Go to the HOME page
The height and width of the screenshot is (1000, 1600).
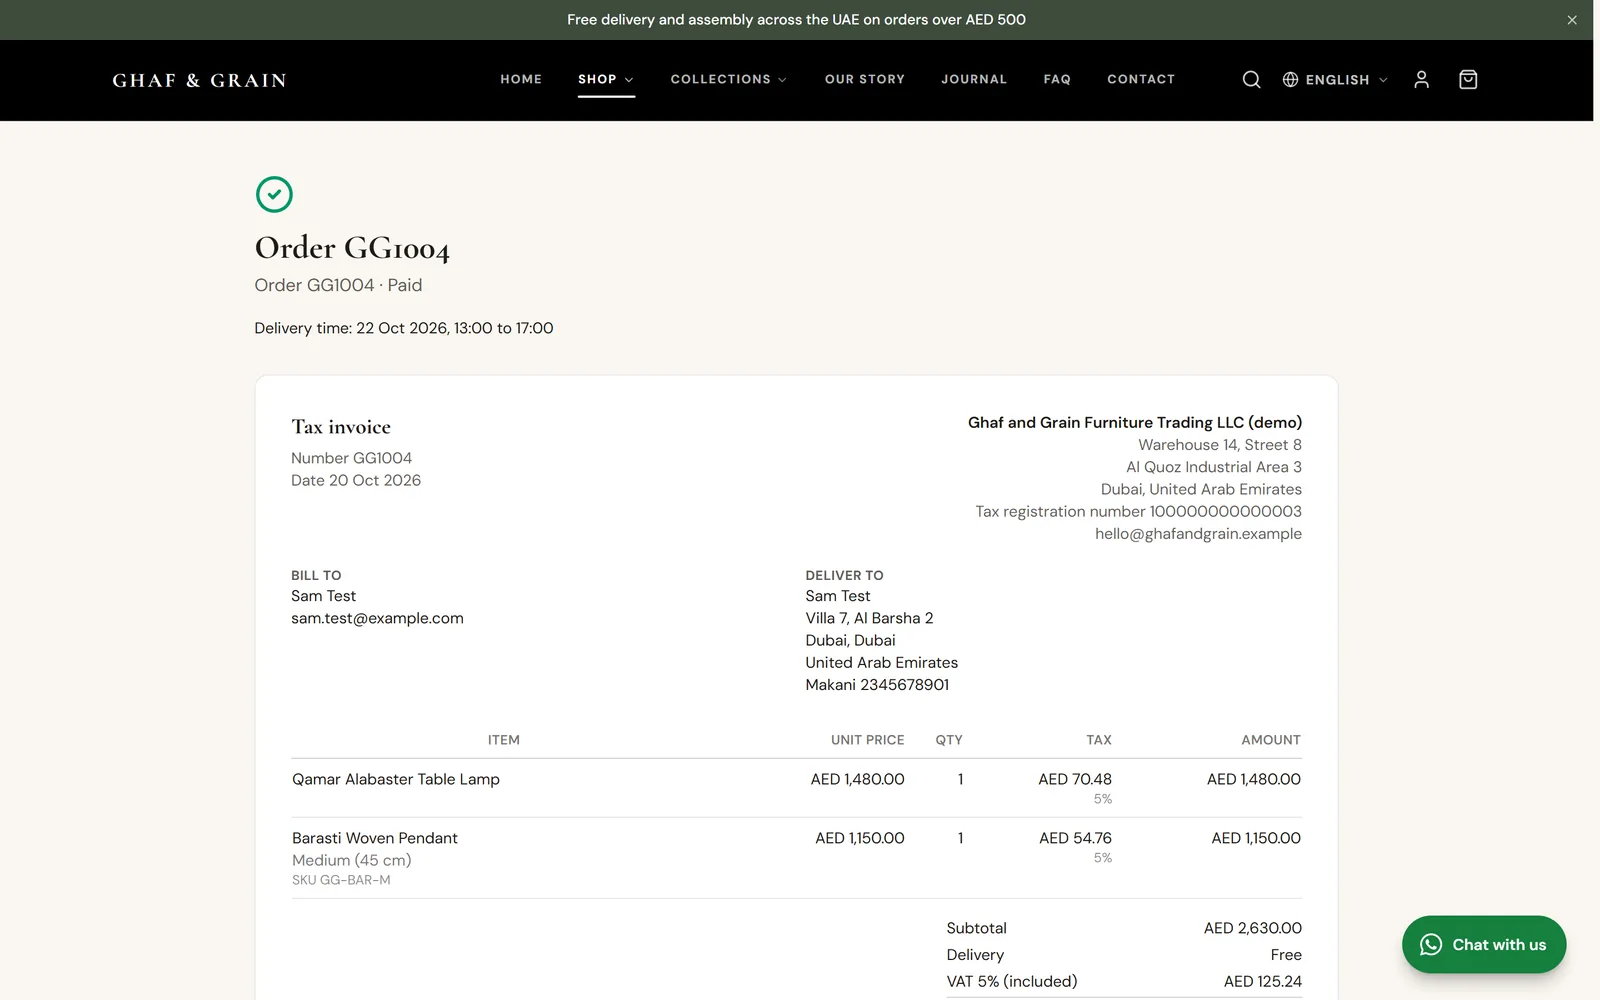click(x=521, y=79)
